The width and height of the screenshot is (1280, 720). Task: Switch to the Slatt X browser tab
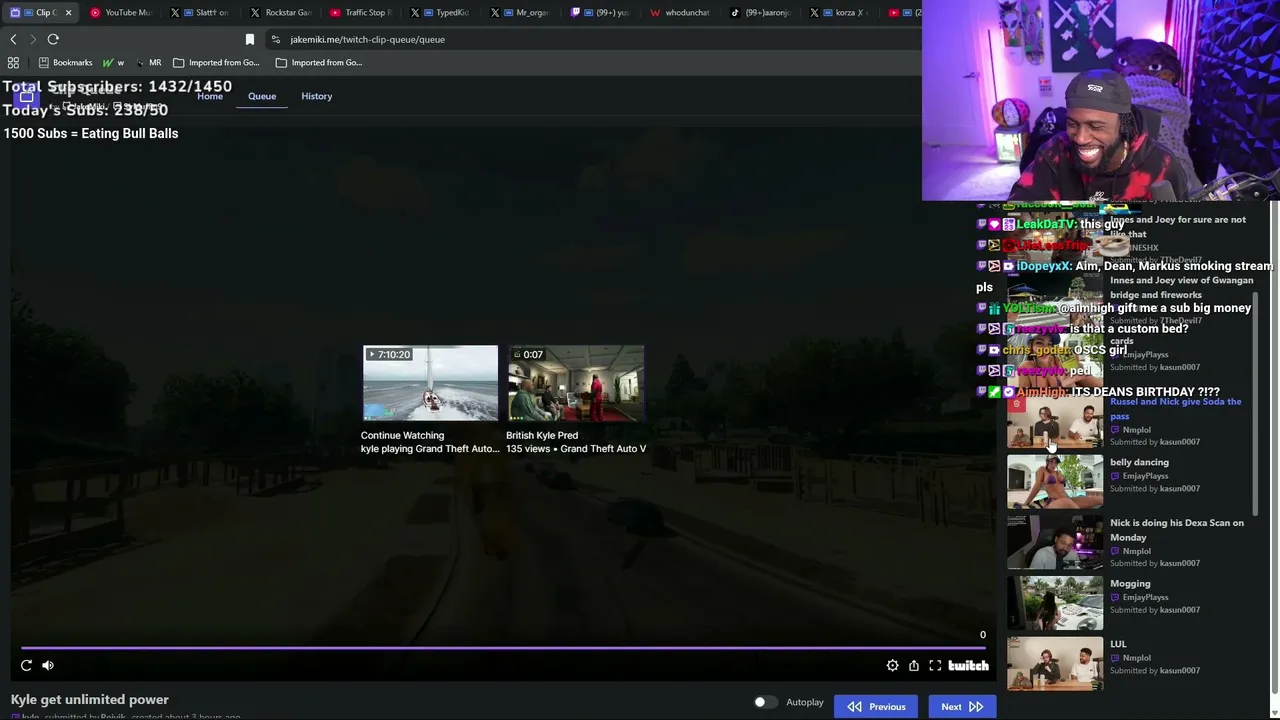(x=200, y=13)
